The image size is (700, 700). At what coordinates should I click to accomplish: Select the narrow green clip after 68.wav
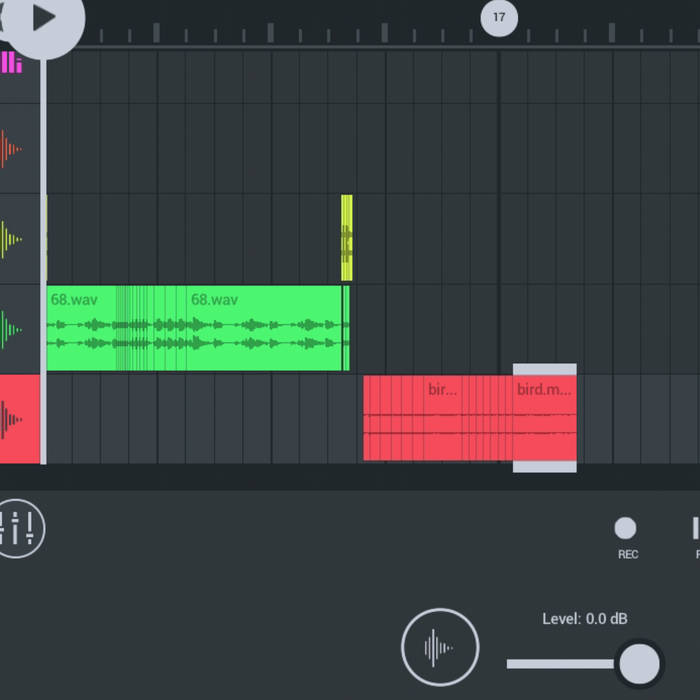346,329
